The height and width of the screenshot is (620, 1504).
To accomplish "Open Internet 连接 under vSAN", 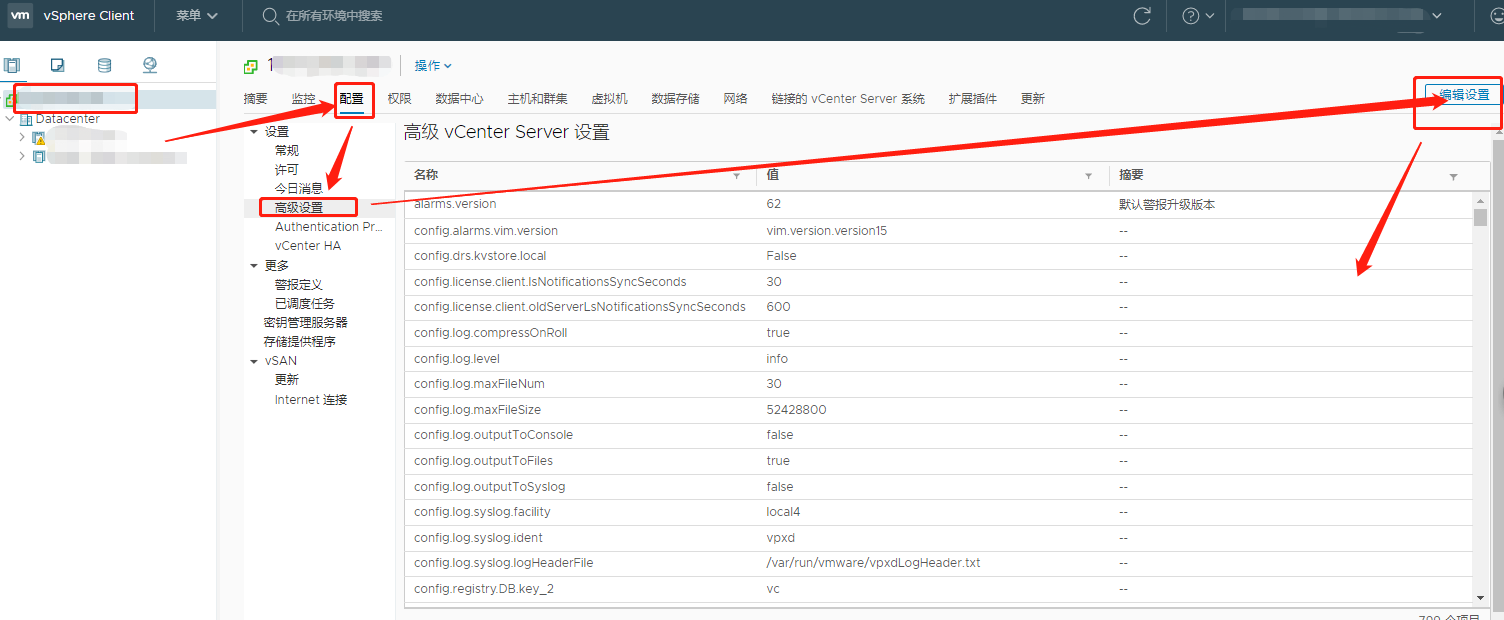I will 311,400.
